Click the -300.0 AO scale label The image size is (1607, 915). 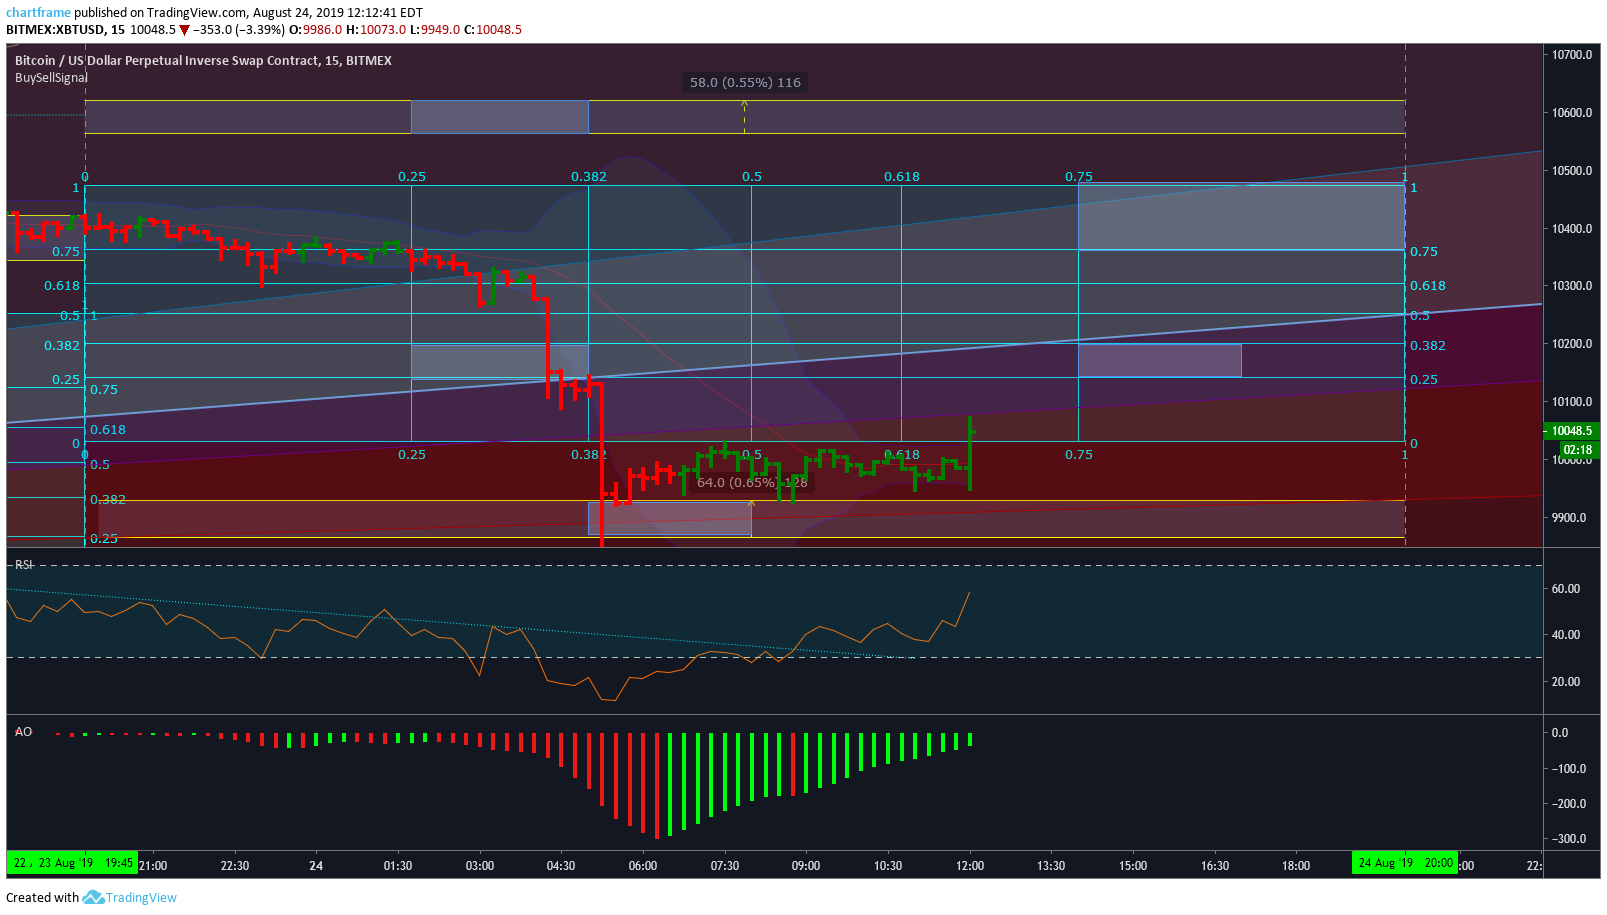(1567, 839)
